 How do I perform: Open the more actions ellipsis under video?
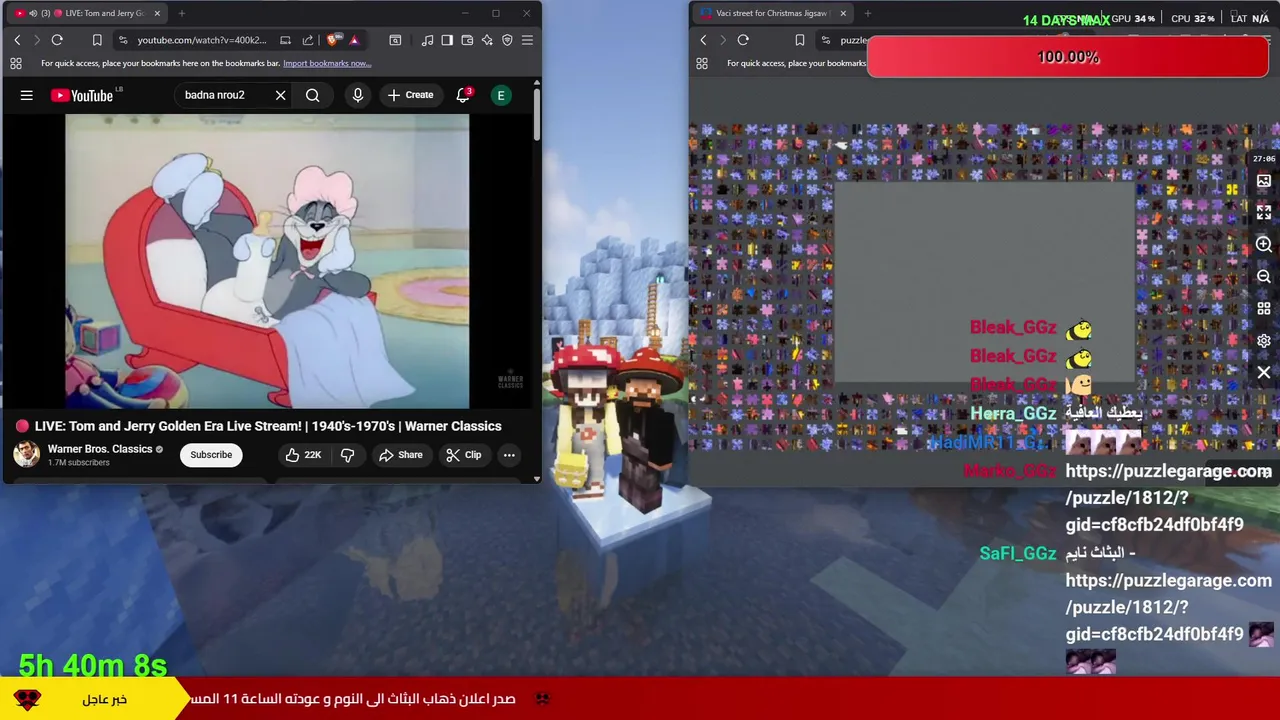509,455
